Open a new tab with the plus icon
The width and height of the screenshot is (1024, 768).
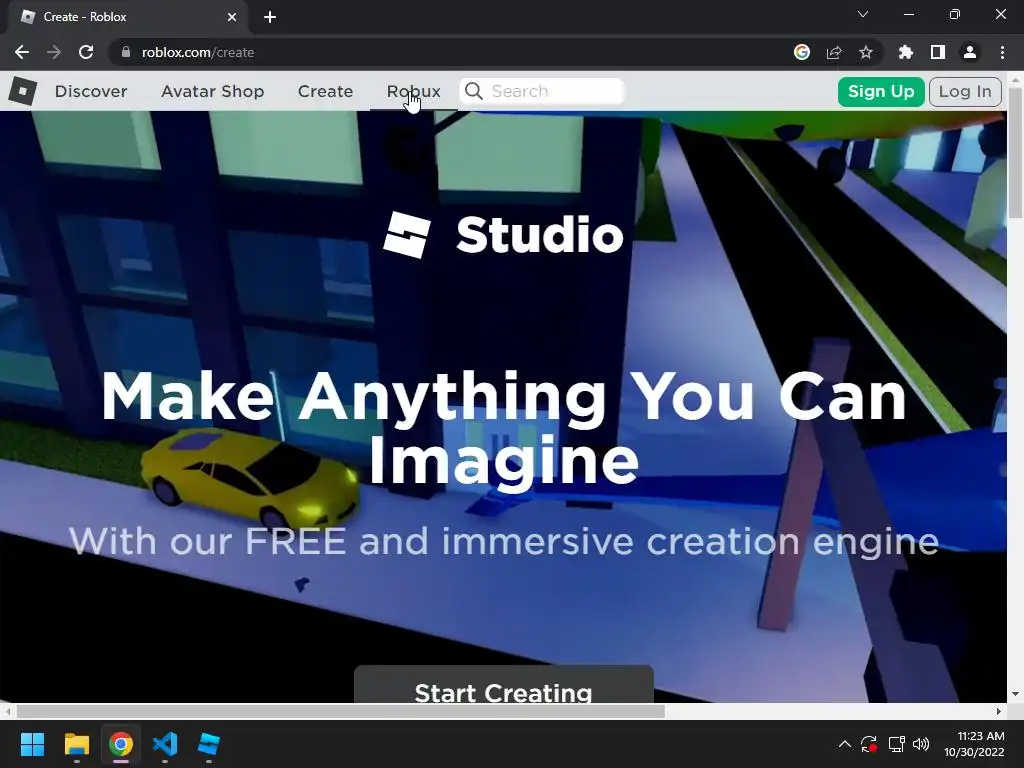click(x=270, y=17)
